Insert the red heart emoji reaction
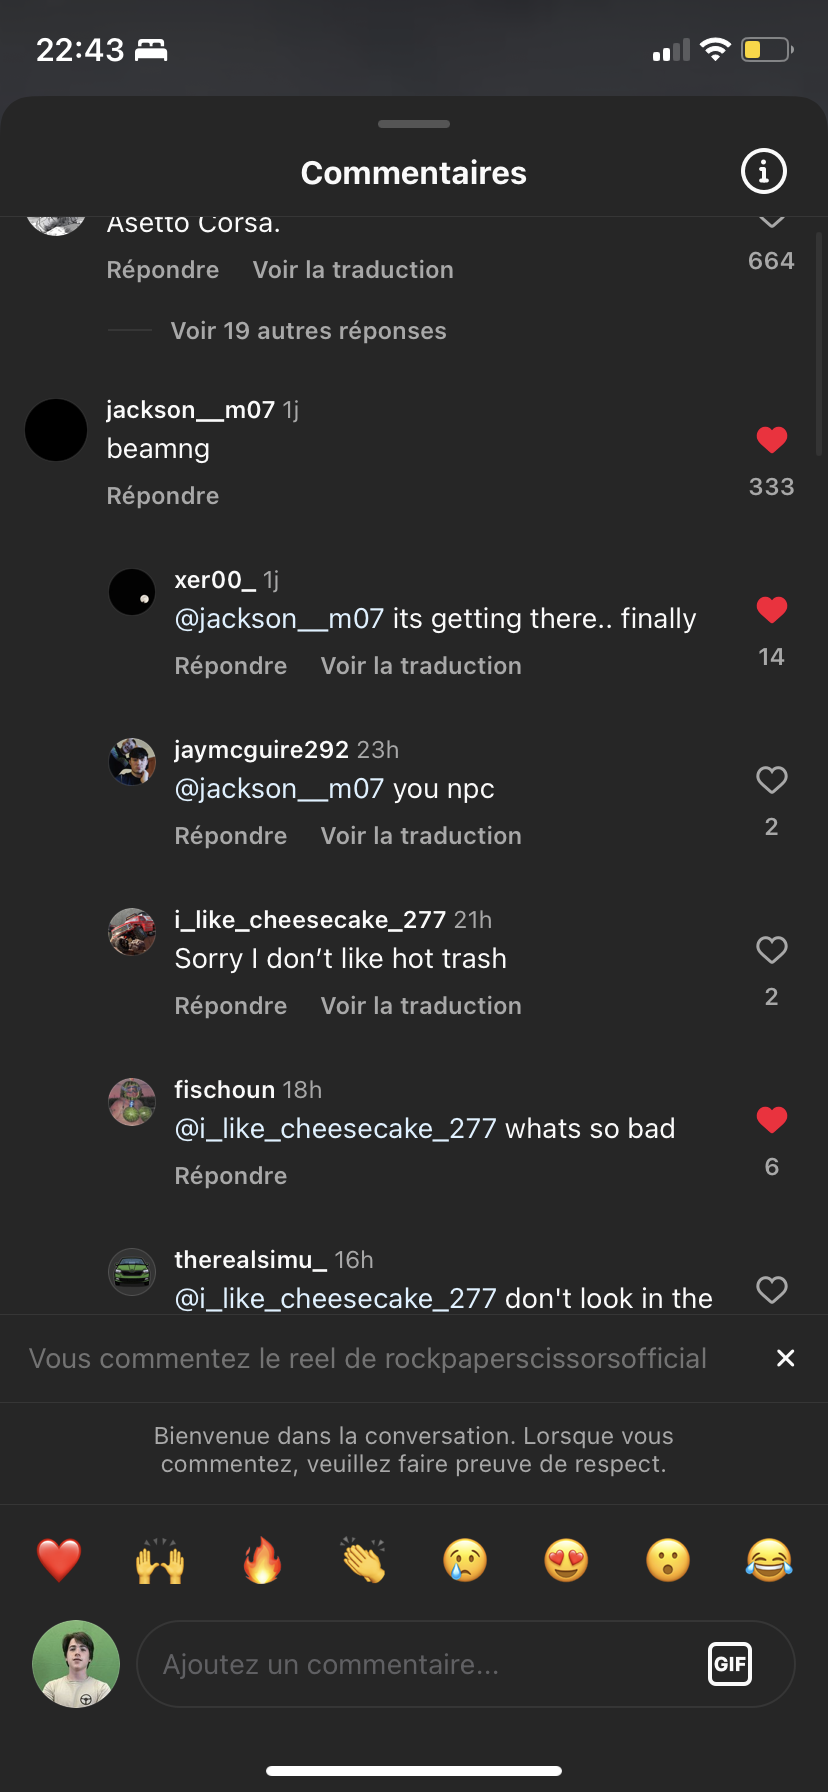The width and height of the screenshot is (828, 1792). click(x=59, y=1560)
